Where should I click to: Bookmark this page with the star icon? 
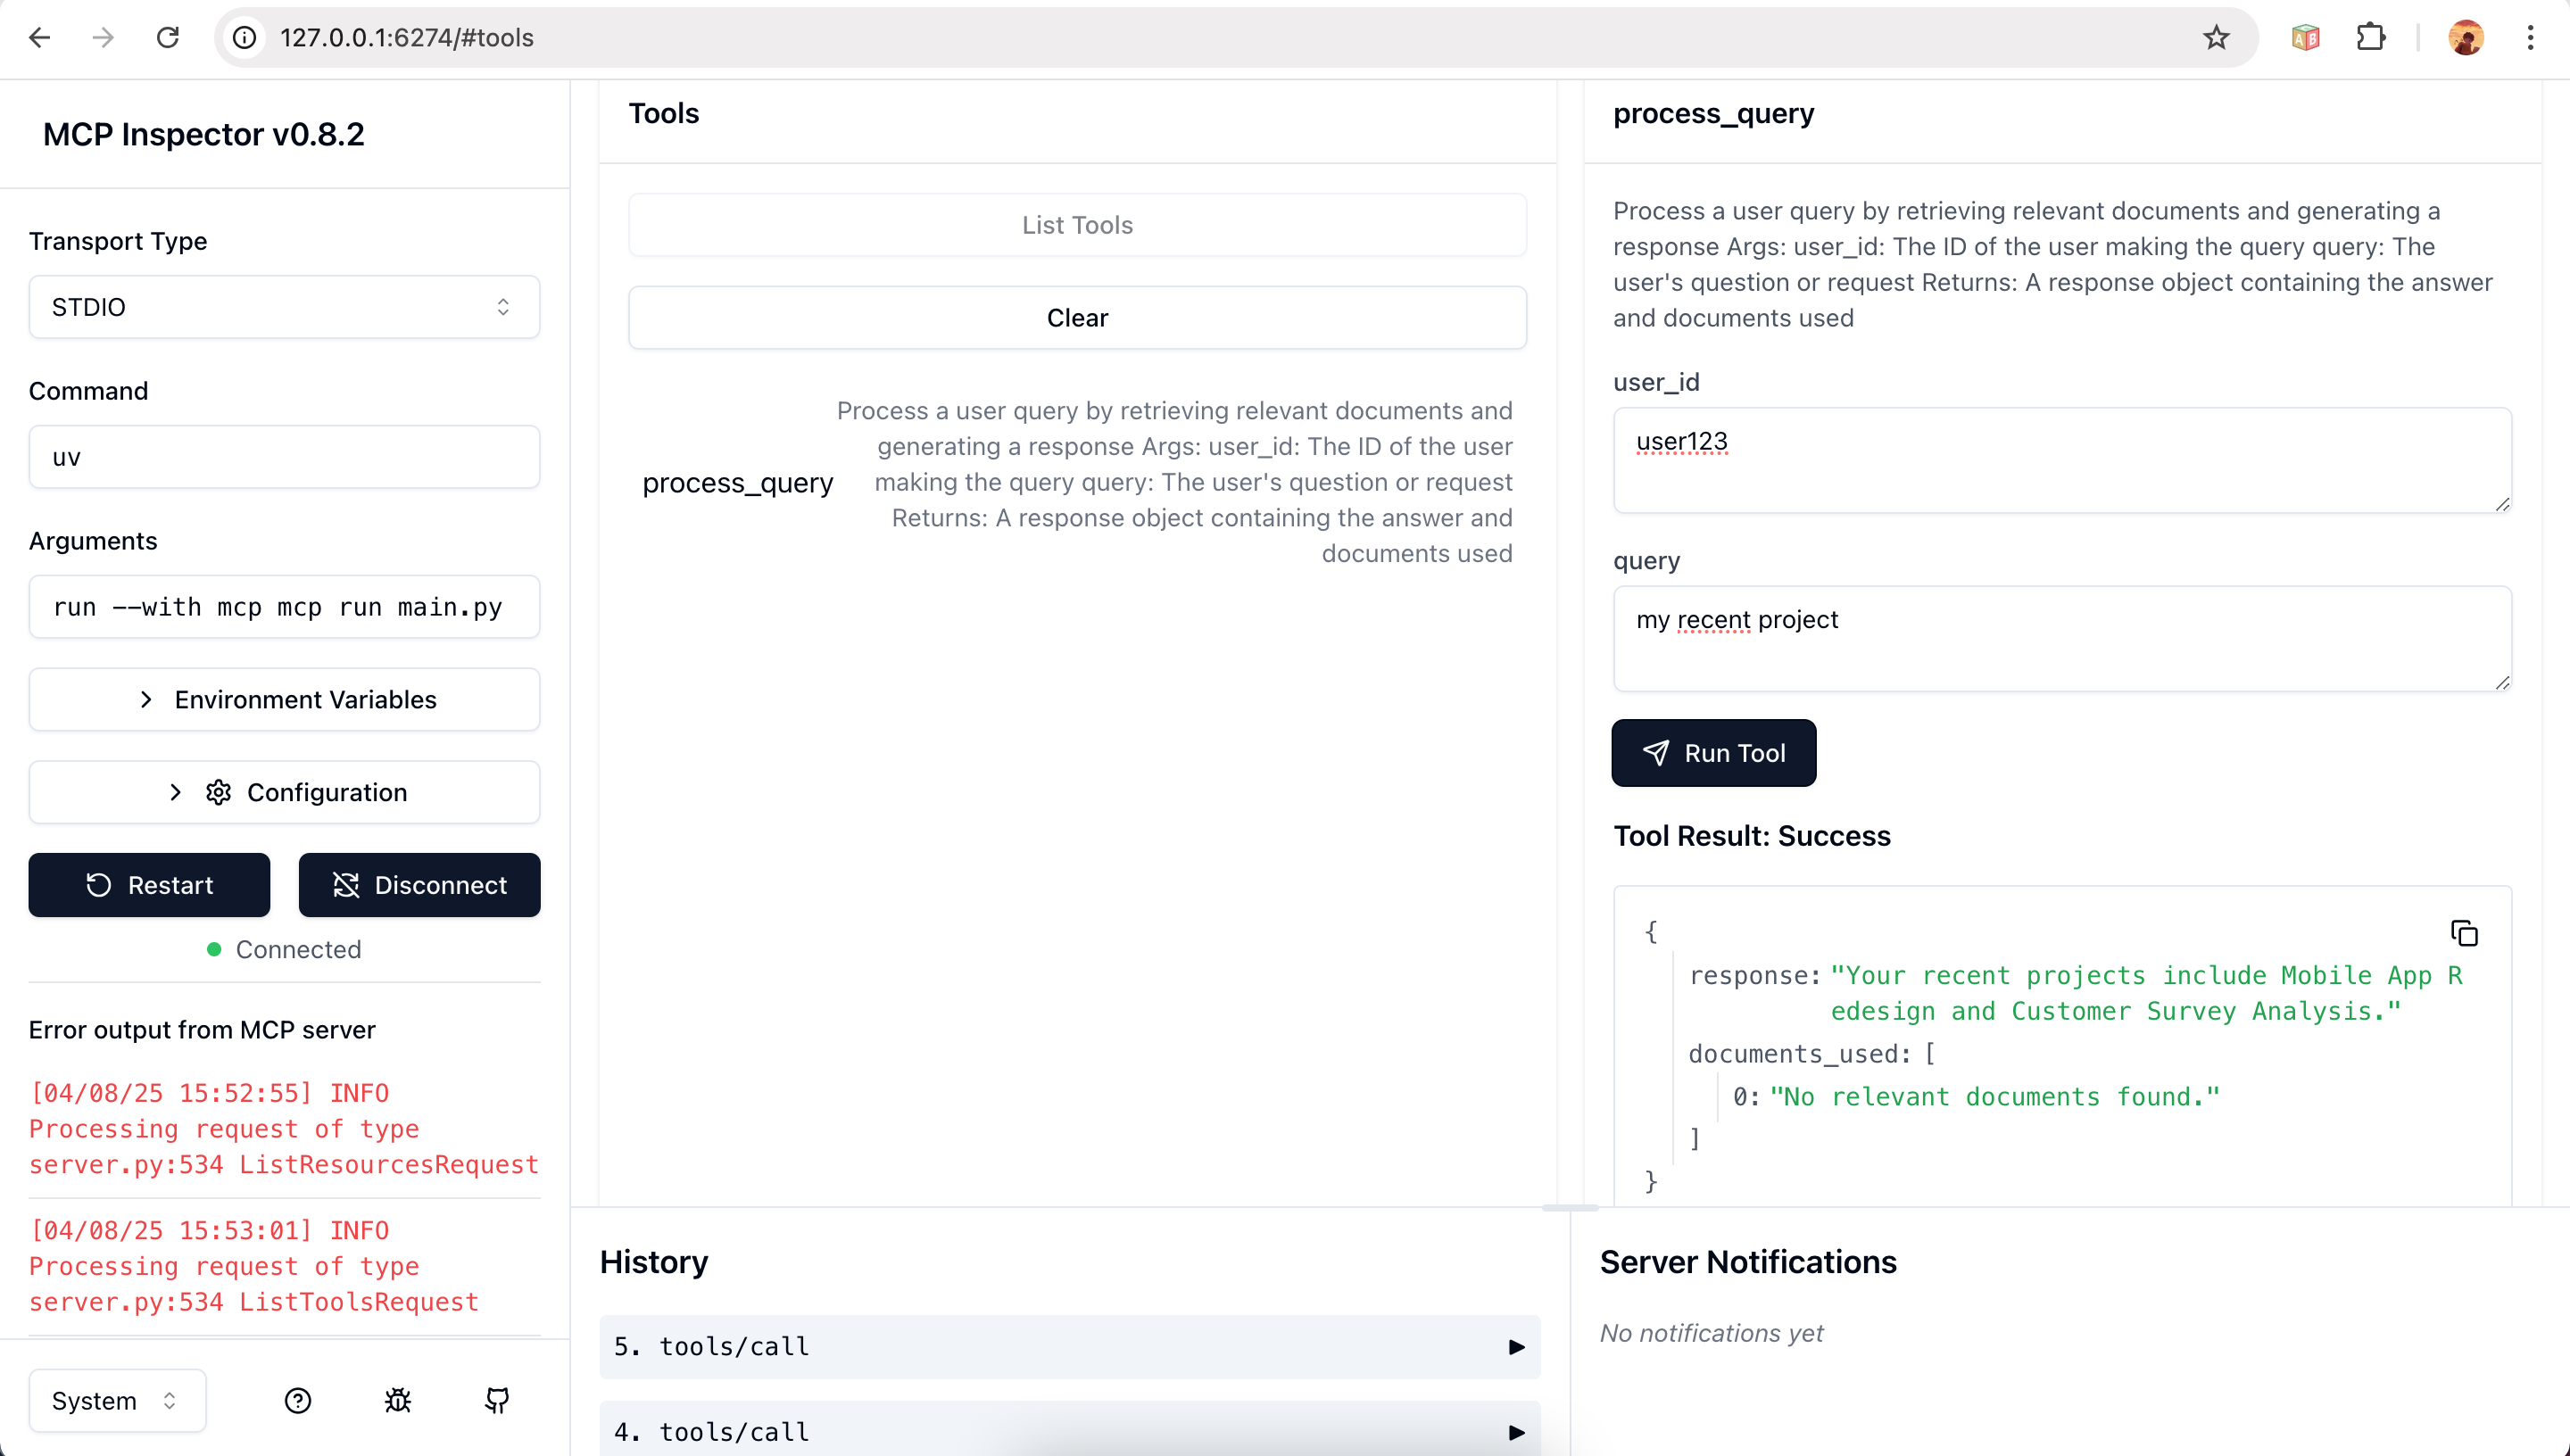point(2216,38)
